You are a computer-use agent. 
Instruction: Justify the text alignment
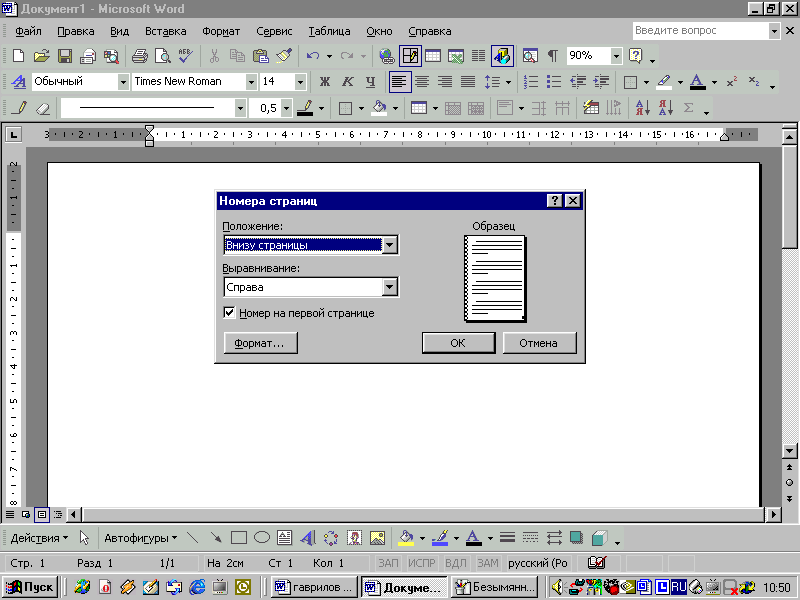point(468,82)
